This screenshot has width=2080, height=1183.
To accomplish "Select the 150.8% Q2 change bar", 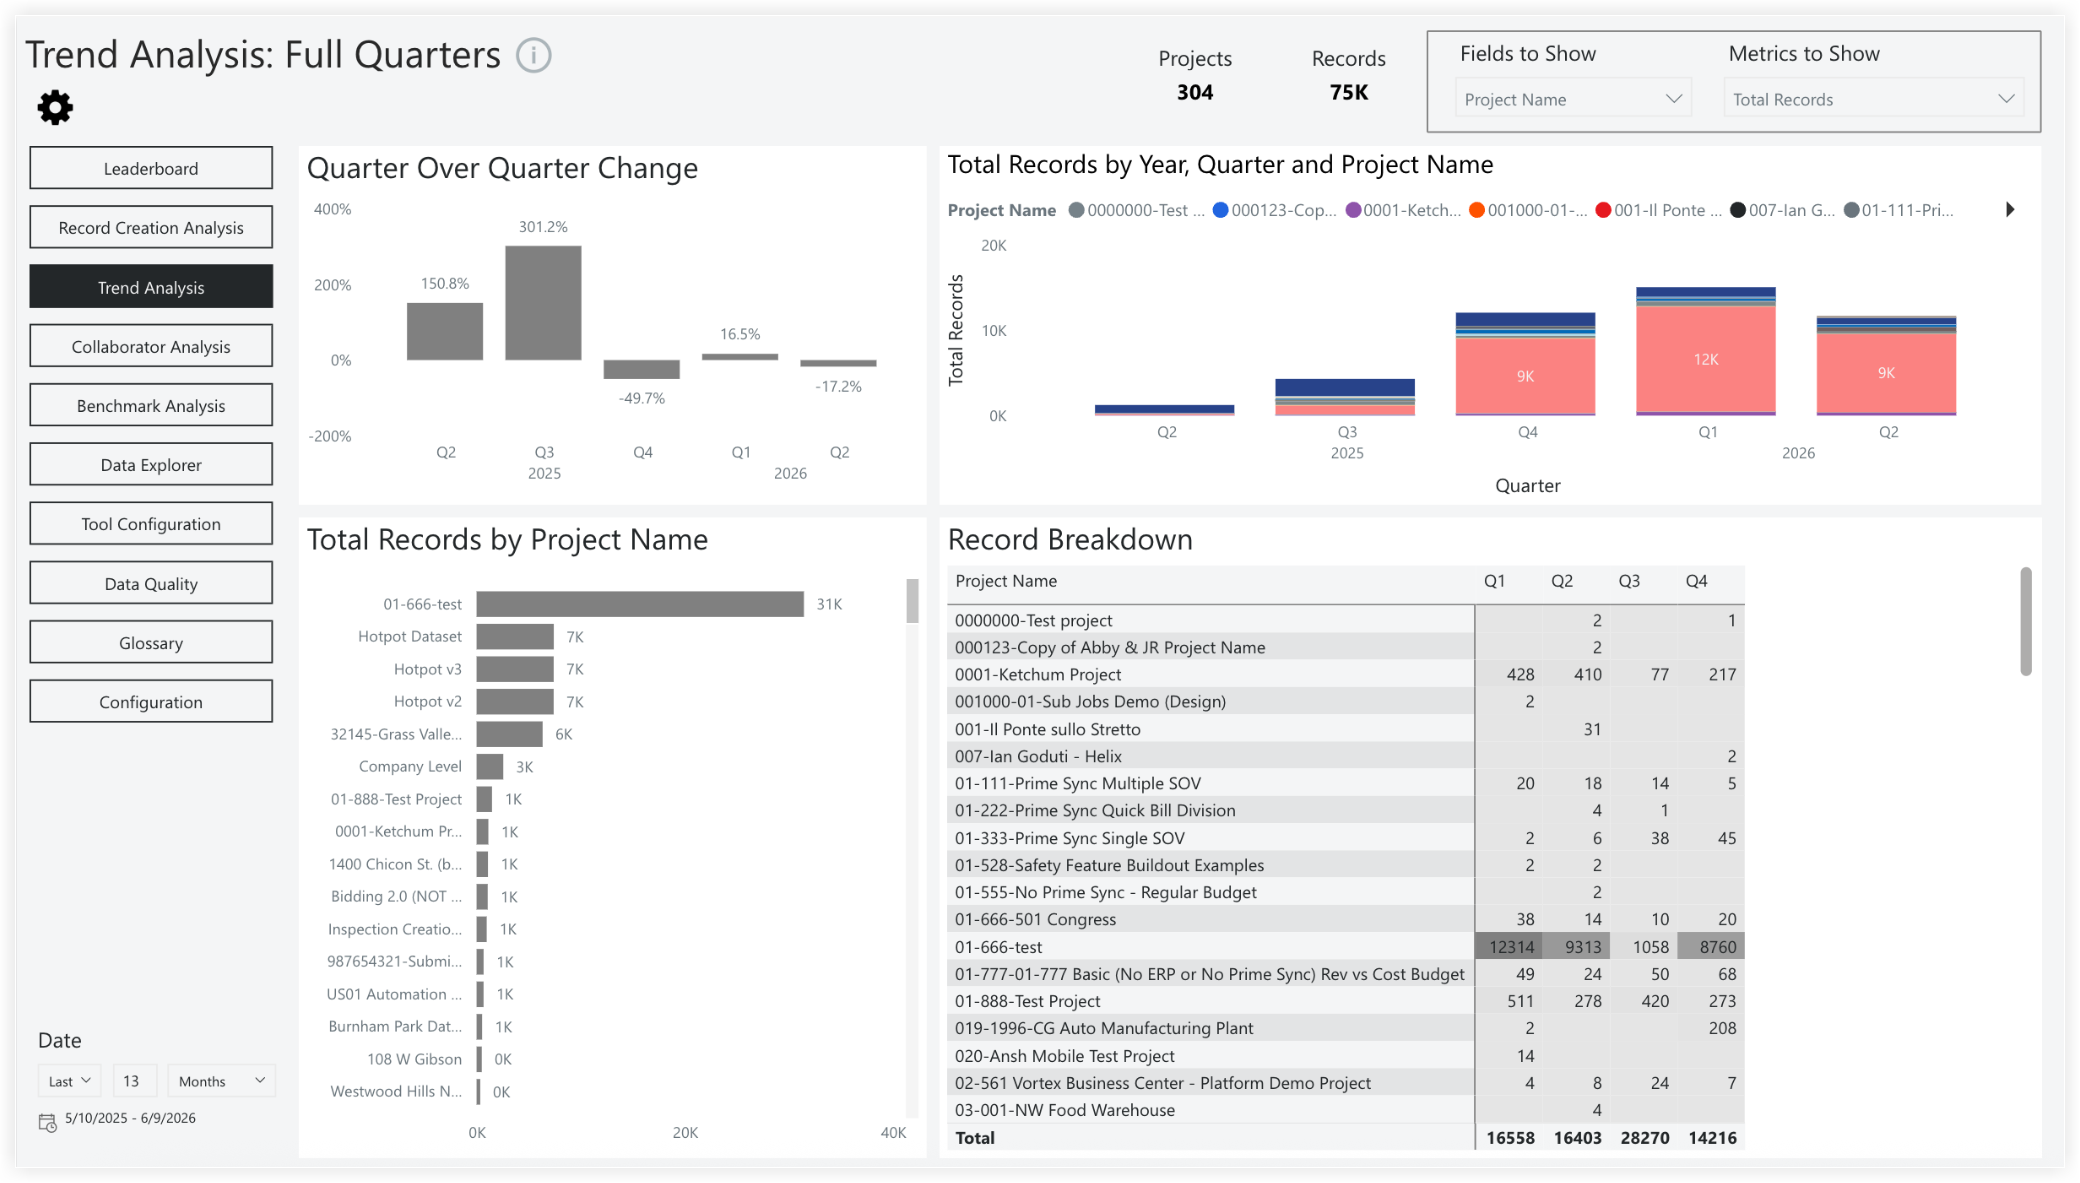I will click(x=445, y=331).
